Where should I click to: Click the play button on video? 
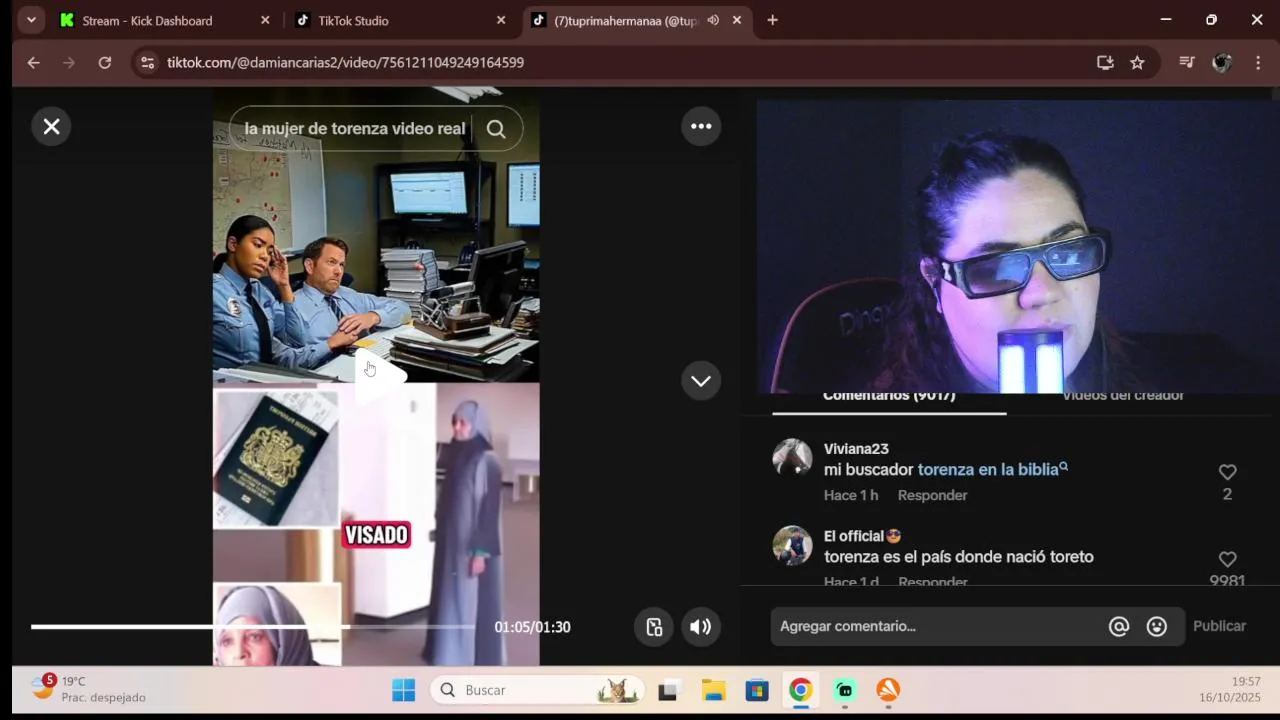[x=382, y=377]
